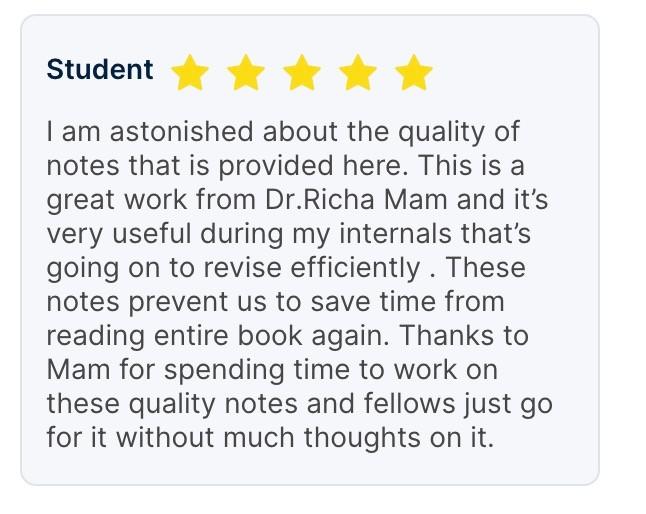Select the second yellow rating star
This screenshot has height=514, width=646.
point(246,72)
